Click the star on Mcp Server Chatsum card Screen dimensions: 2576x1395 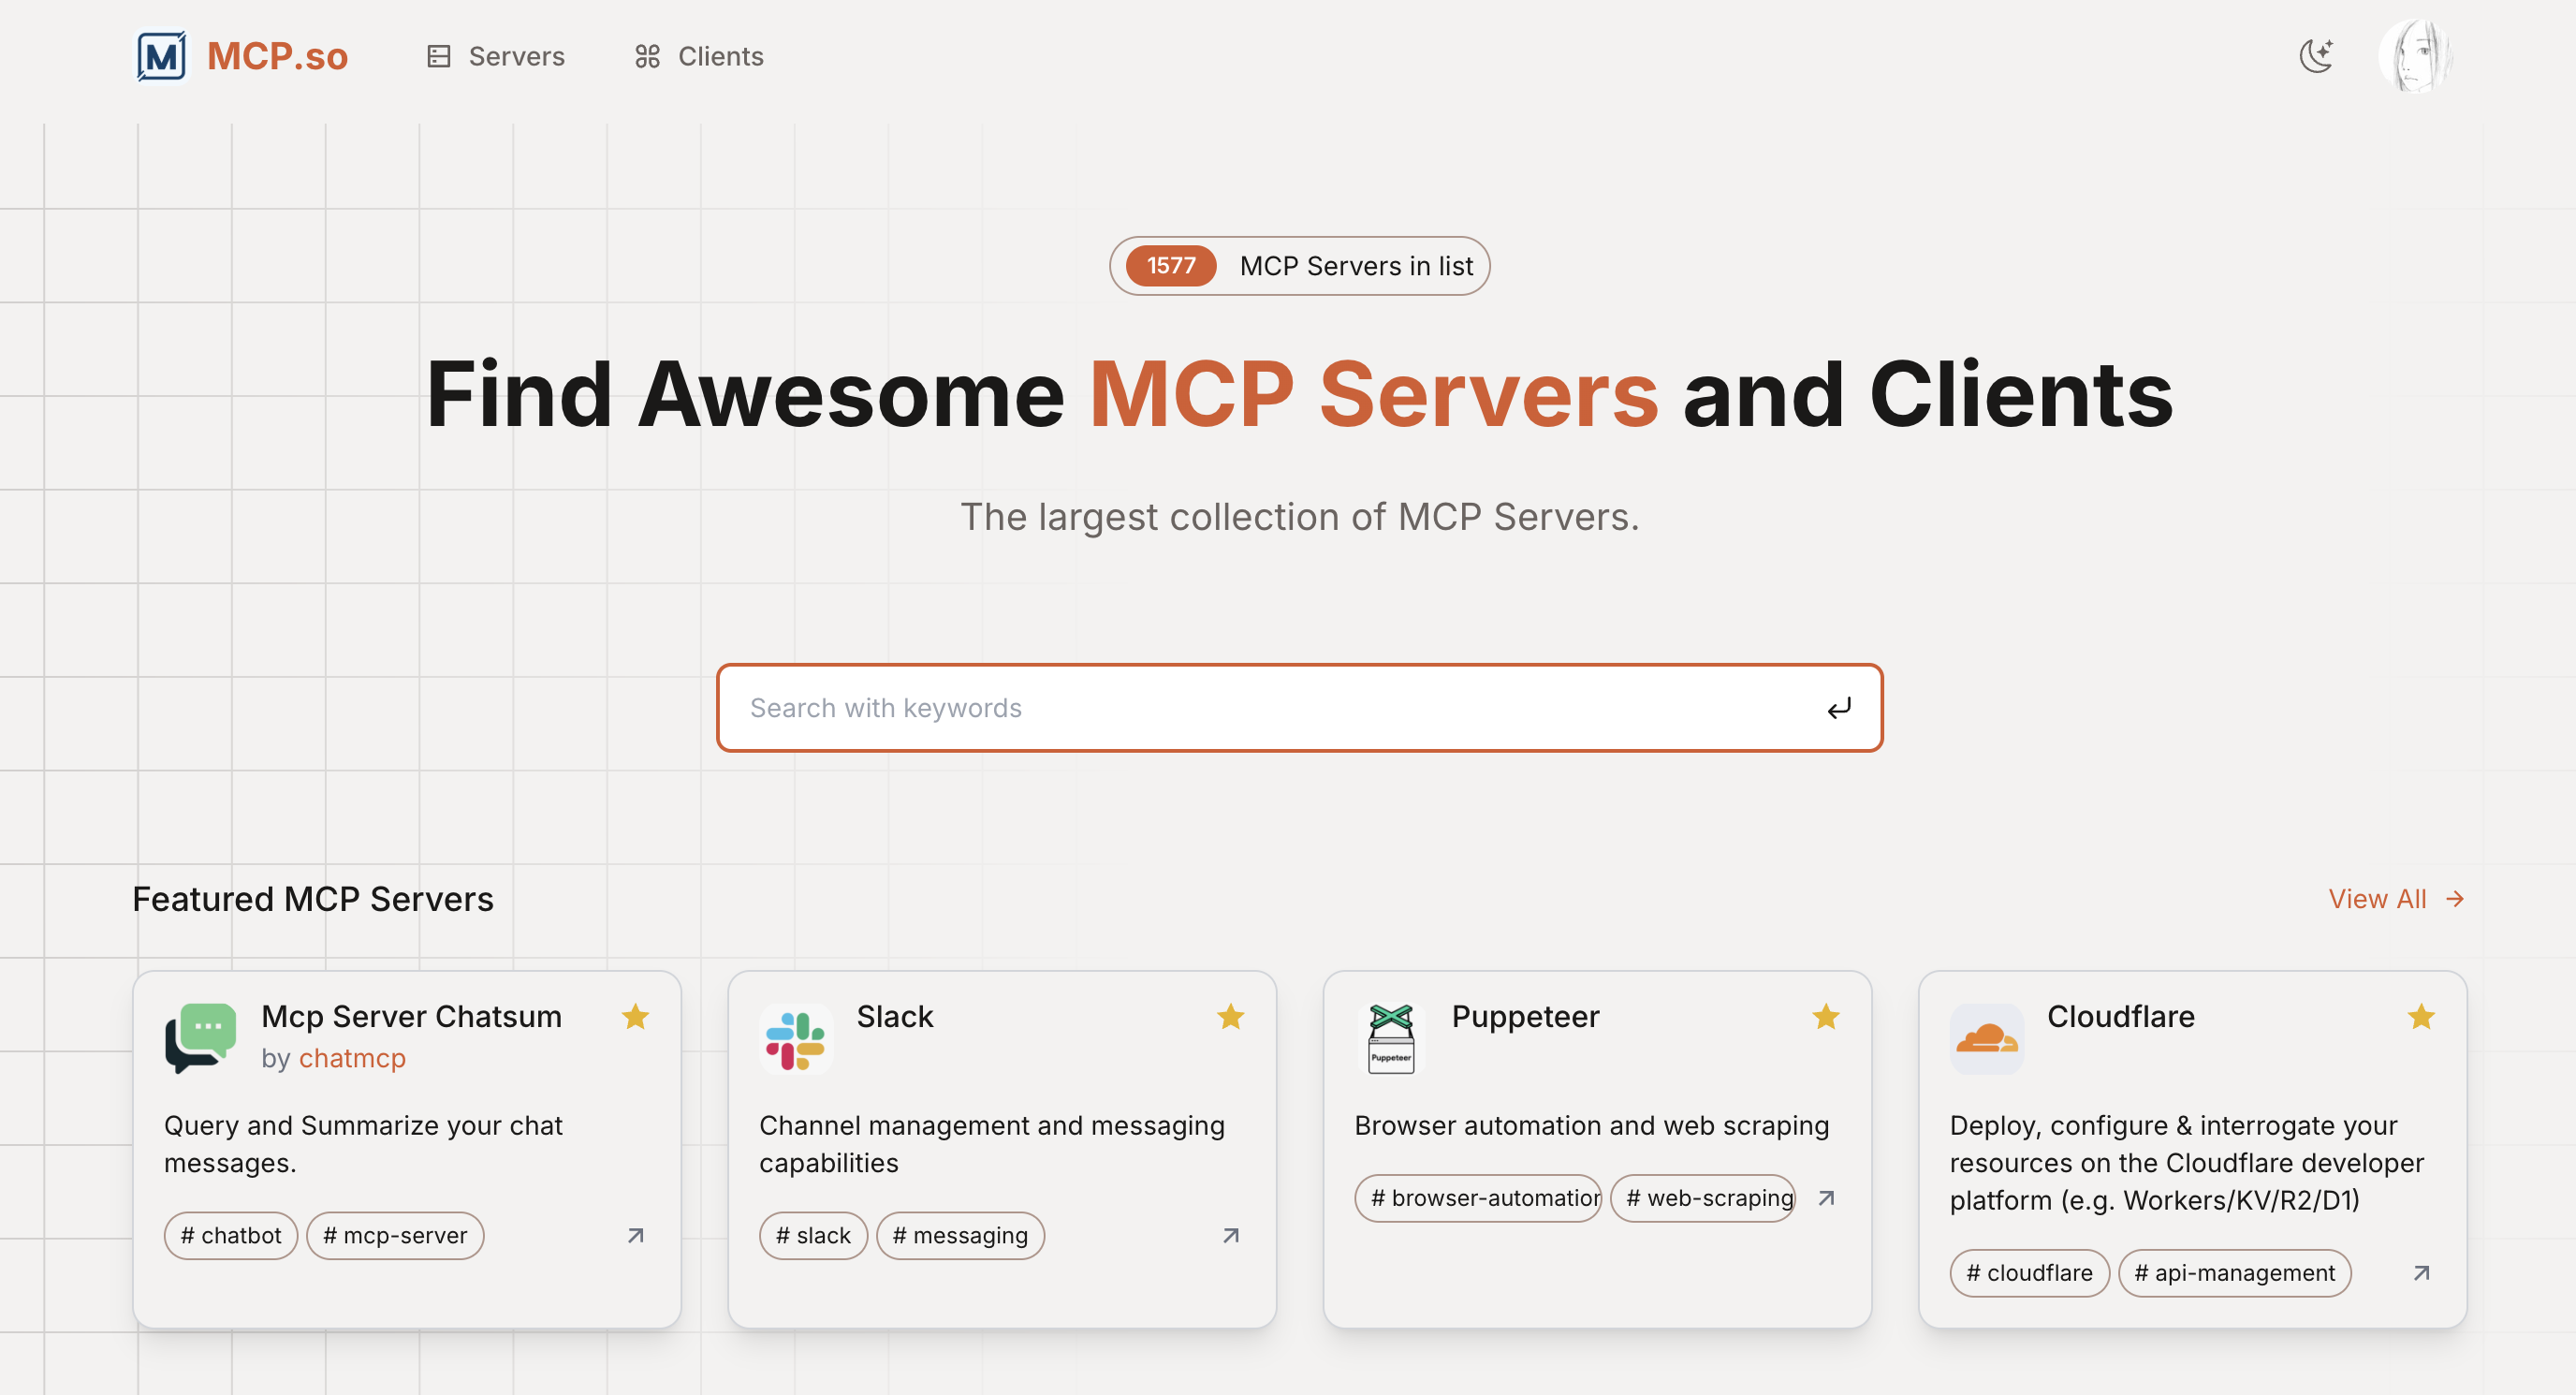pyautogui.click(x=635, y=1017)
